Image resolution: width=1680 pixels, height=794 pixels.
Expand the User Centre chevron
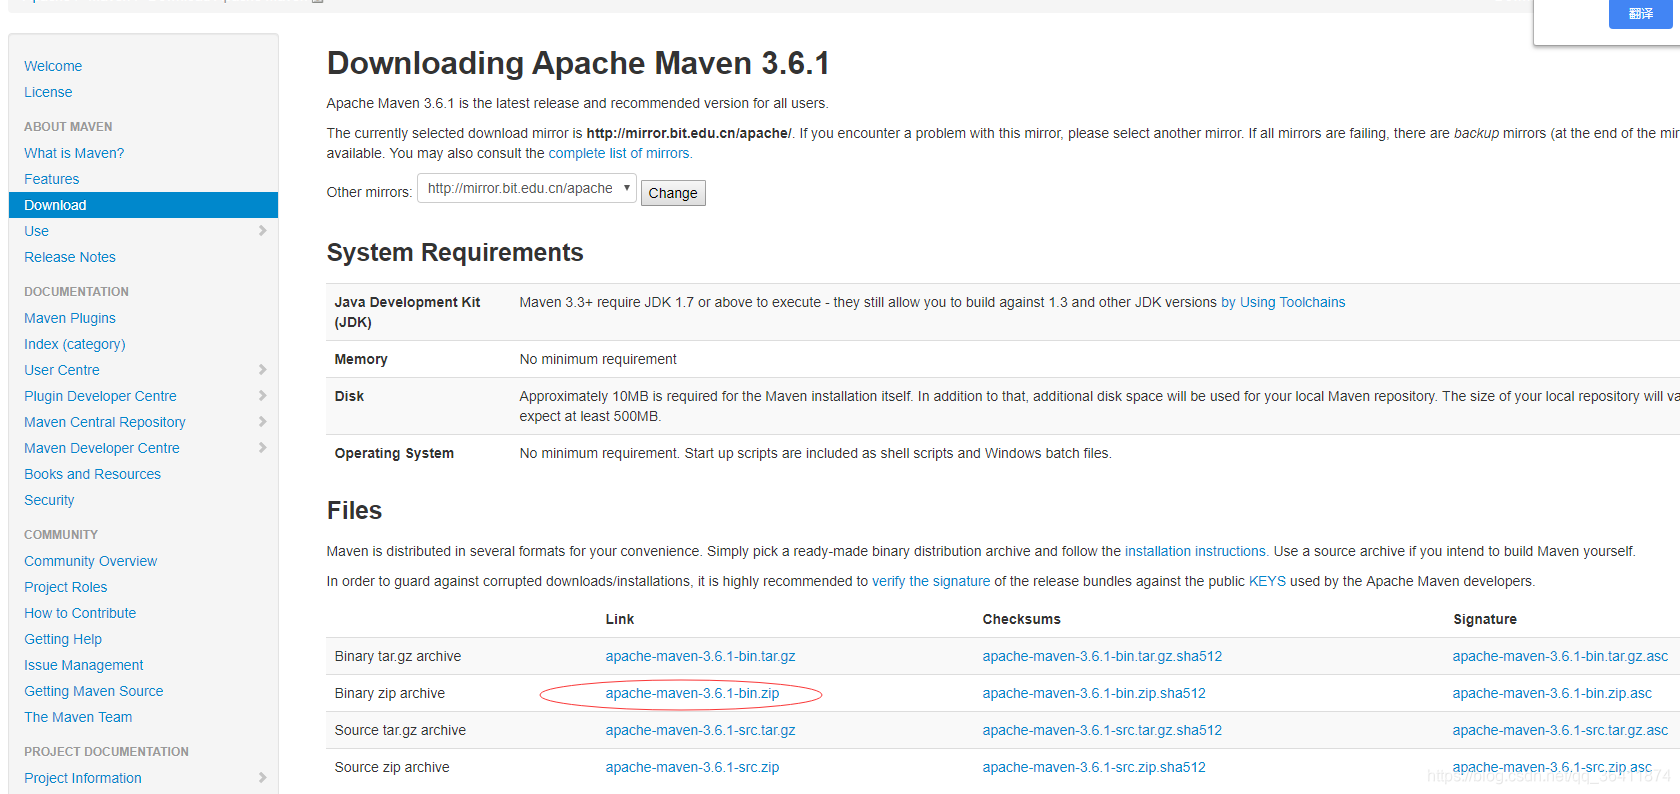(262, 370)
